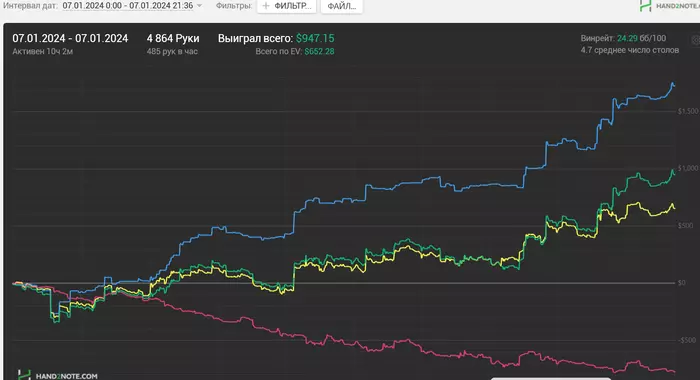Expand the date interval dropdown arrow

pos(199,6)
